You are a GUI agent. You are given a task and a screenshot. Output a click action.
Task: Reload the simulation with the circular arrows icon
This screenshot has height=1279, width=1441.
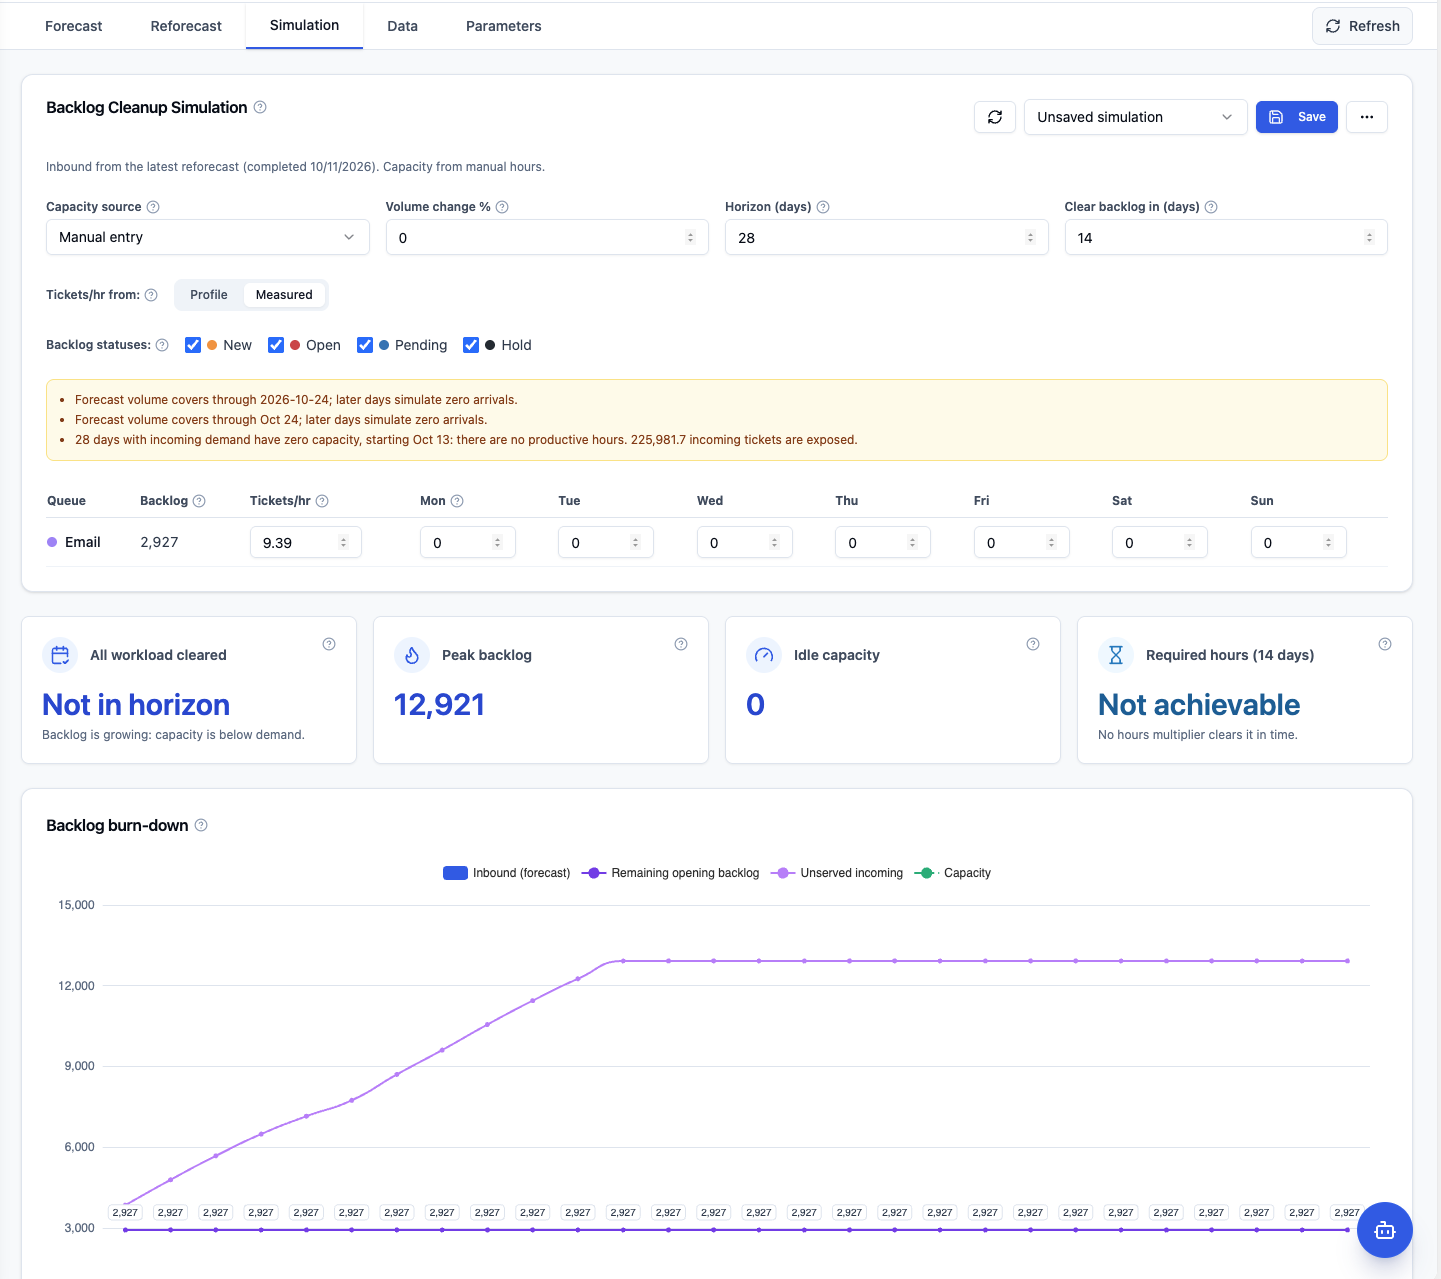(x=995, y=117)
